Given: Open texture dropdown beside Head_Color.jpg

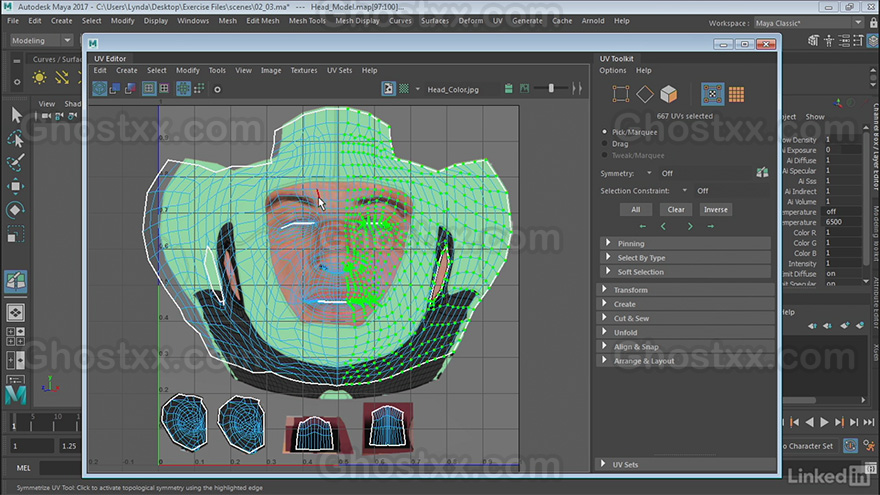Looking at the screenshot, I should tap(417, 89).
